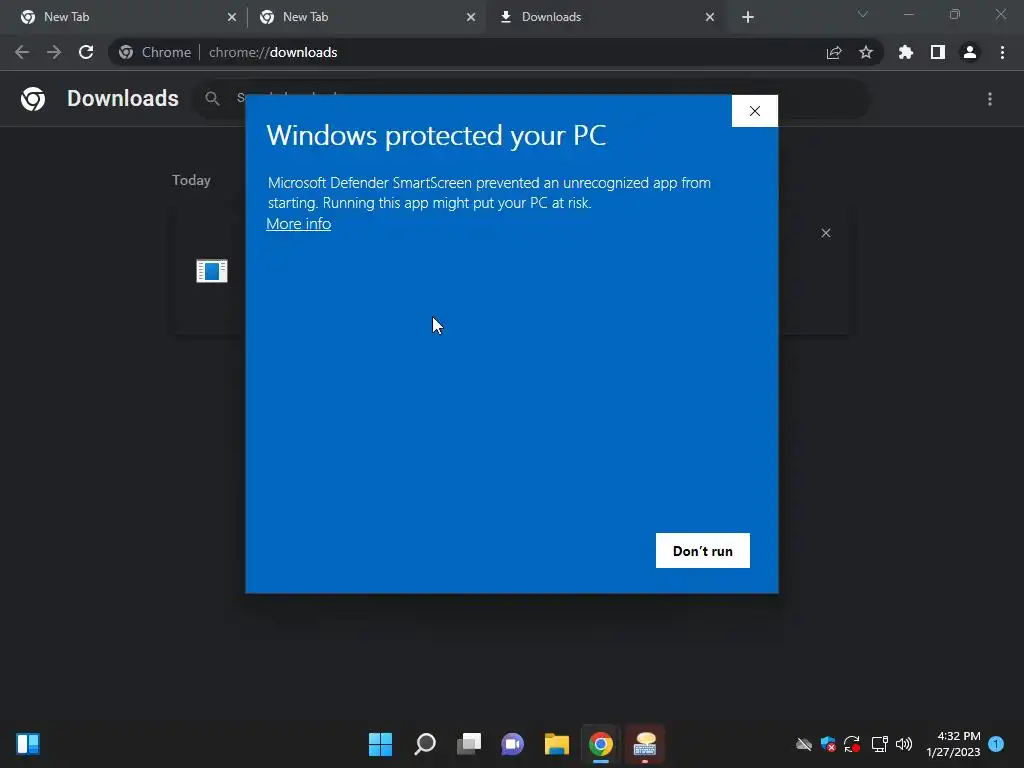Open the Windows Start menu
The height and width of the screenshot is (768, 1024).
tap(381, 744)
